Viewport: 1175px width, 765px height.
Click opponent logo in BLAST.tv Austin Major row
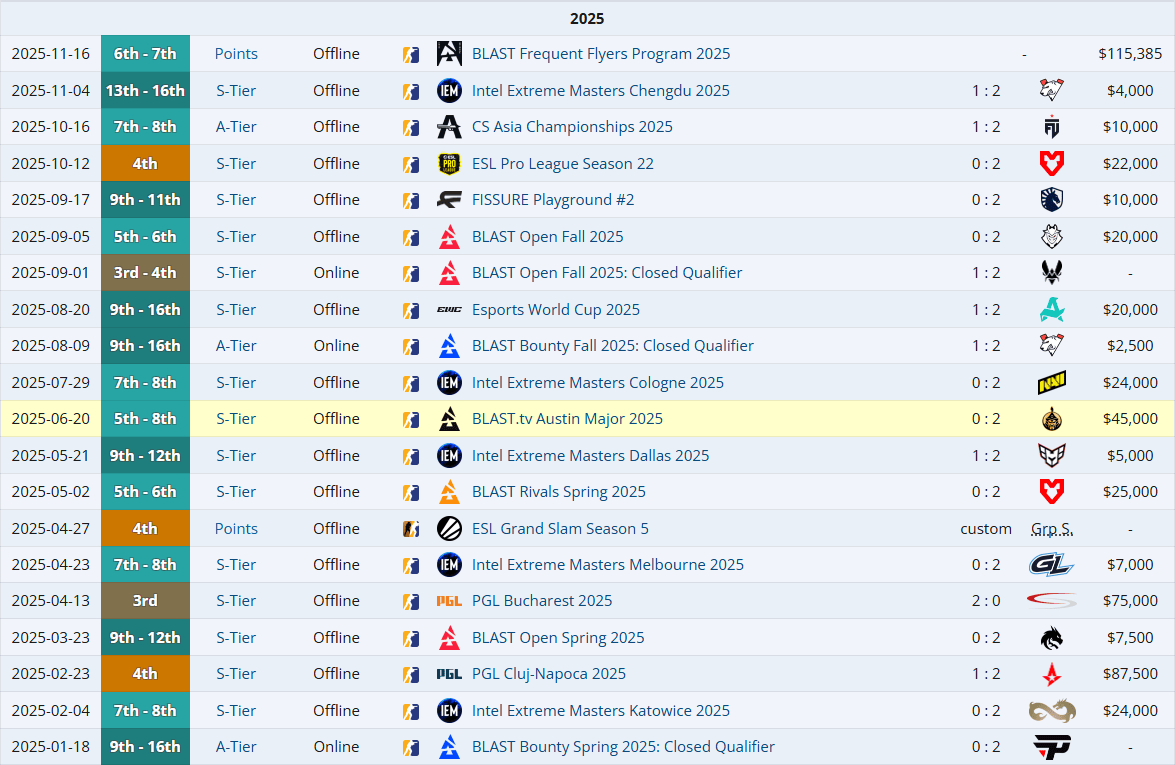pyautogui.click(x=1051, y=419)
